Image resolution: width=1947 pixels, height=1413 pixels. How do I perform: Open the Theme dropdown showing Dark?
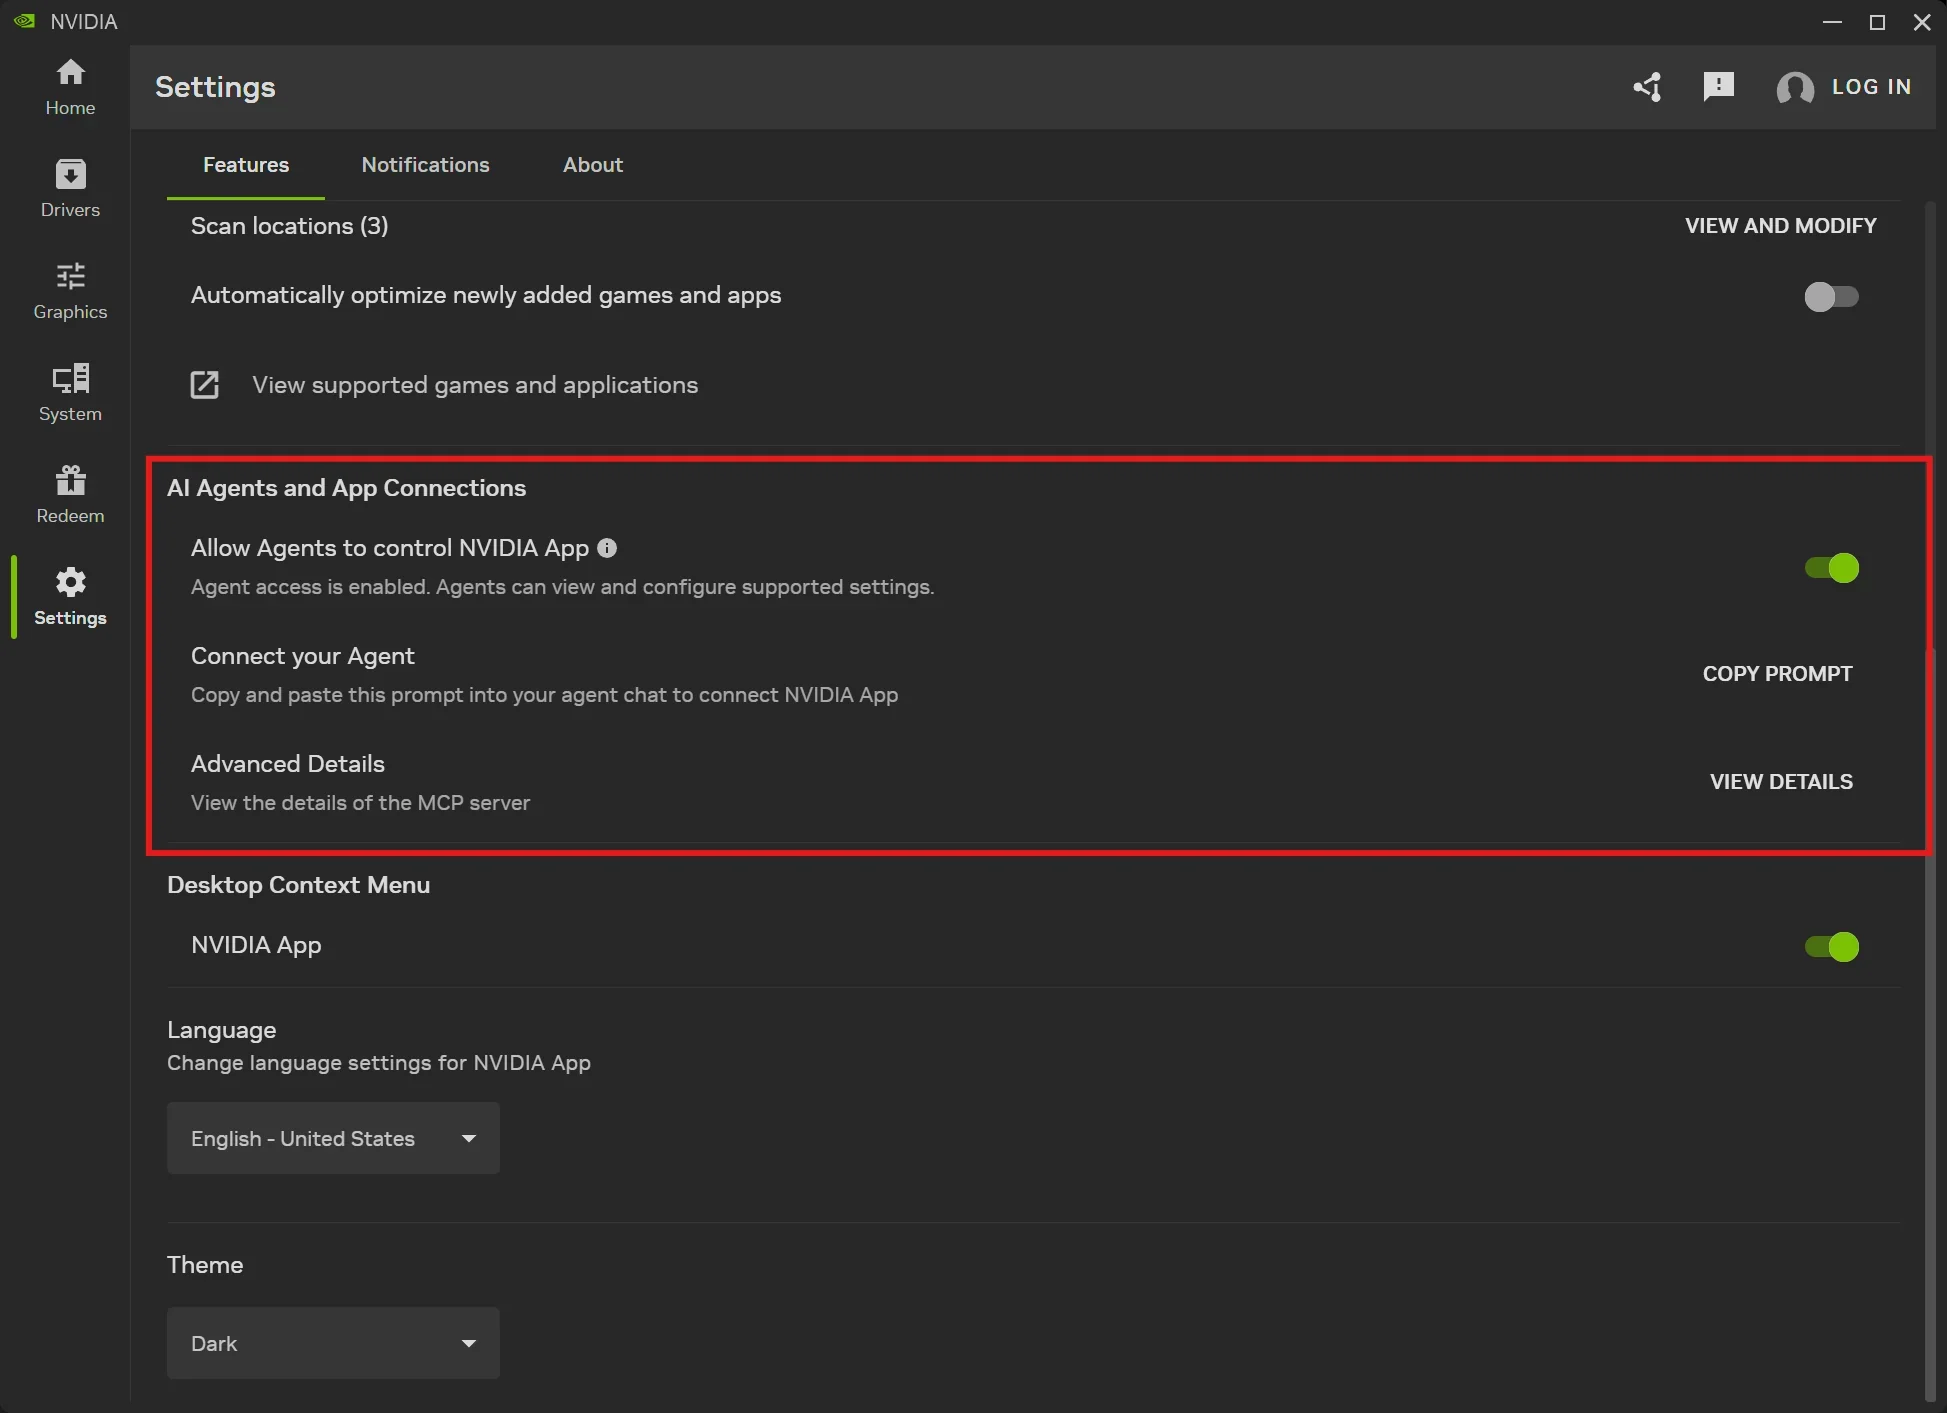[x=333, y=1343]
